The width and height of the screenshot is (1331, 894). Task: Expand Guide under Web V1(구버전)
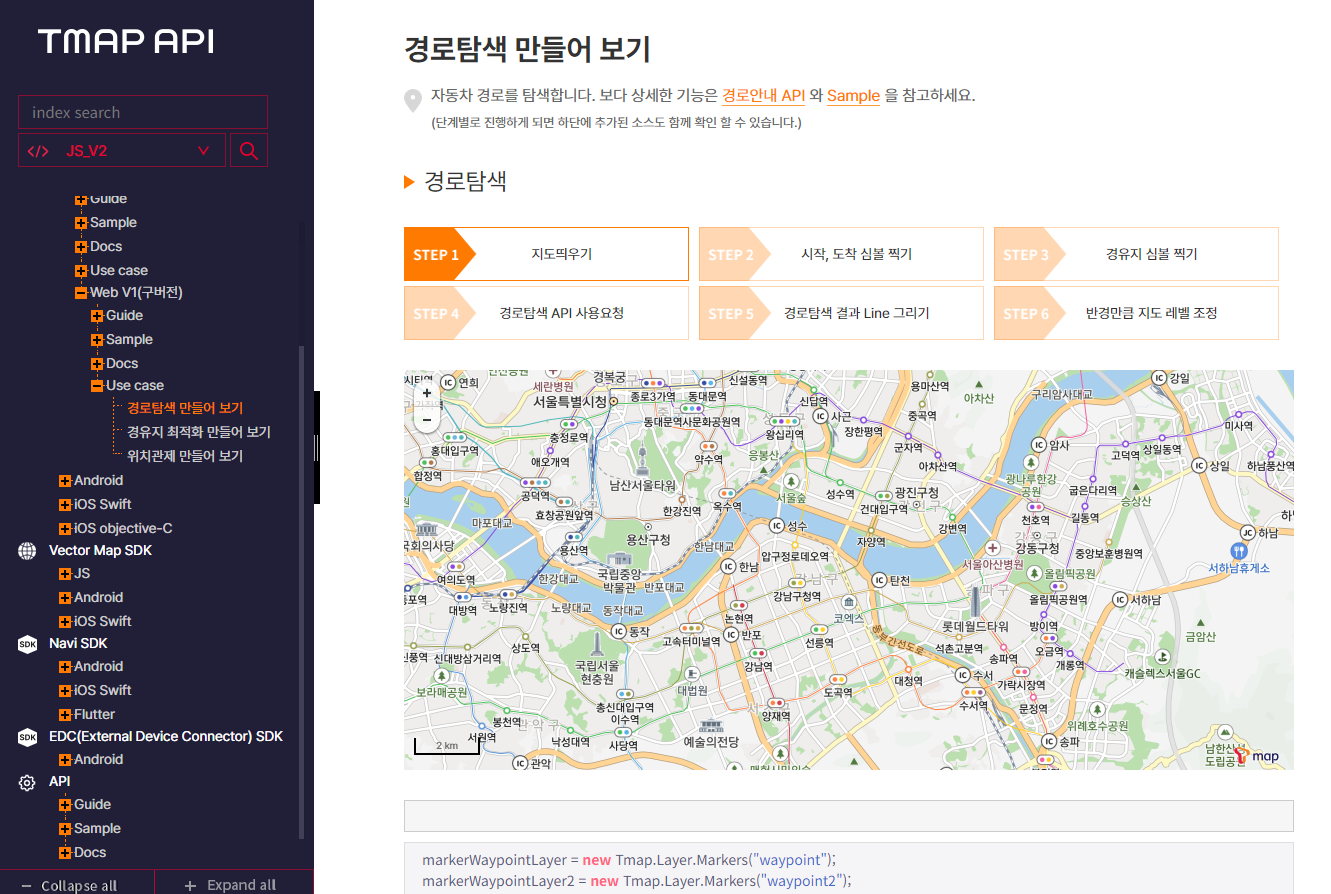point(97,316)
